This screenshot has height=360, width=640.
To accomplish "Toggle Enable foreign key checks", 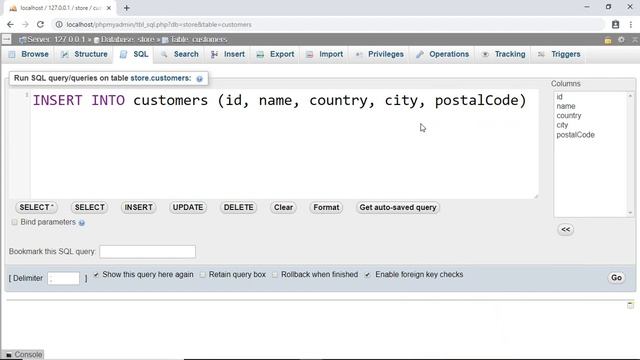I will 367,275.
